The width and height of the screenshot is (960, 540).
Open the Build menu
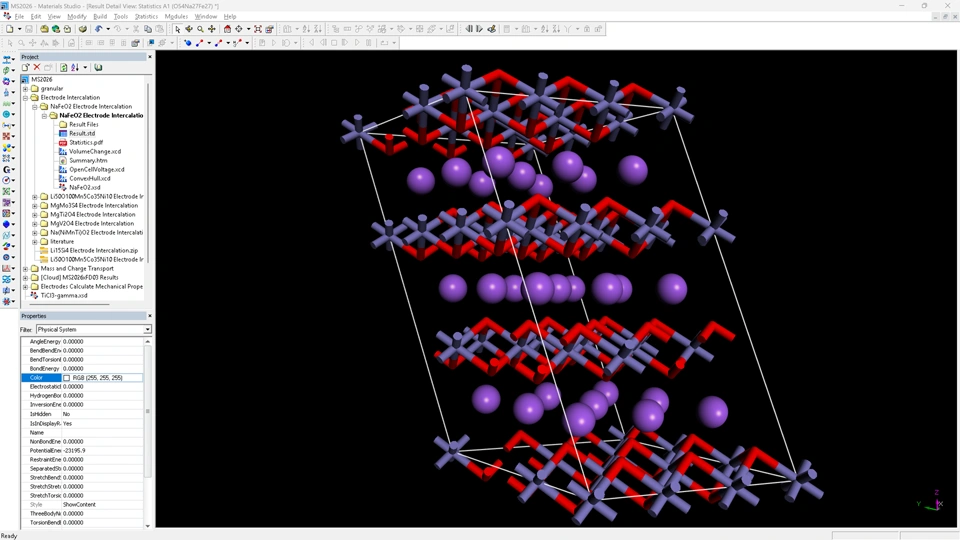[x=100, y=17]
